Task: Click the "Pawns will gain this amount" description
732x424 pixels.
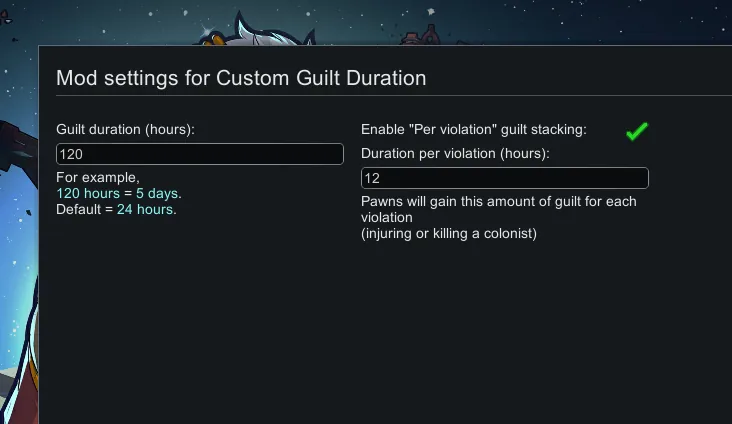Action: (498, 202)
